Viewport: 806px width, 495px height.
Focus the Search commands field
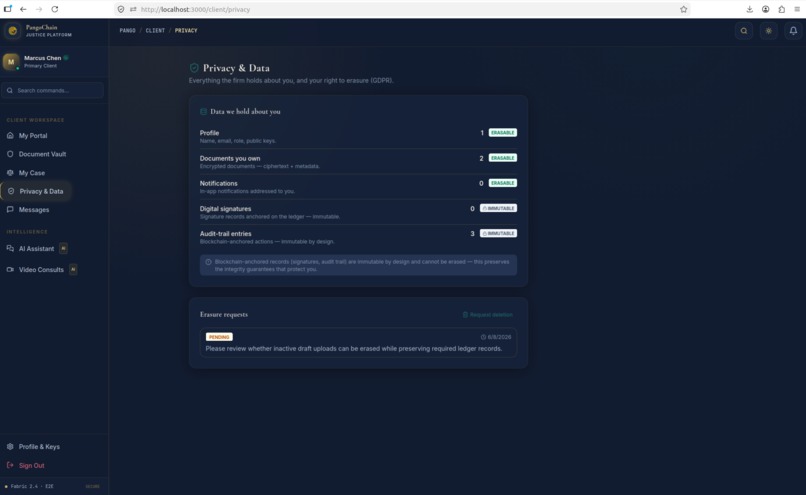pos(52,90)
